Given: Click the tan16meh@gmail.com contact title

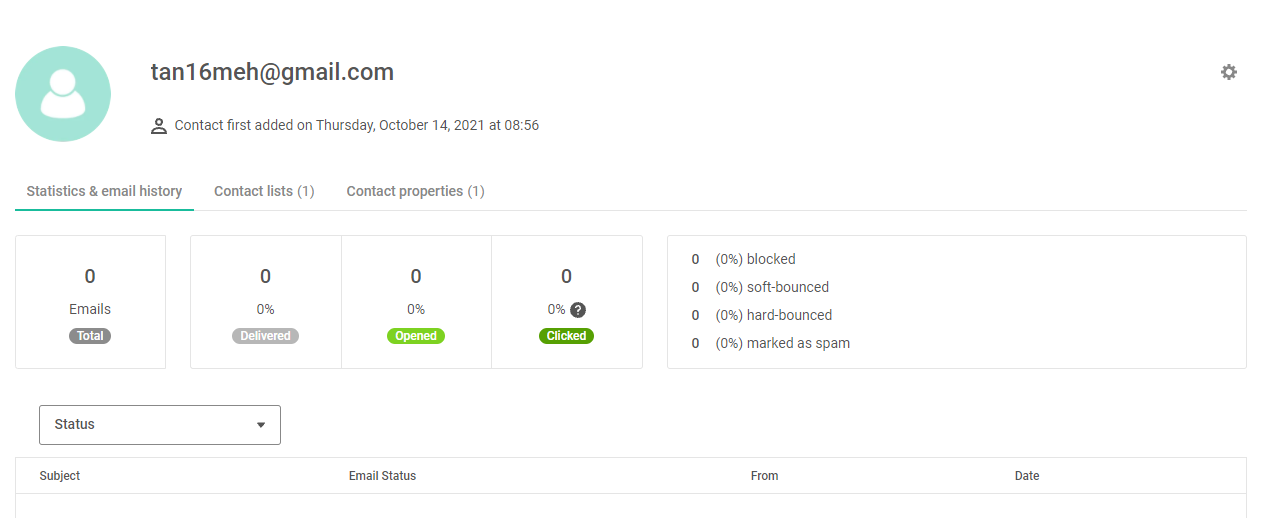Looking at the screenshot, I should pyautogui.click(x=272, y=72).
